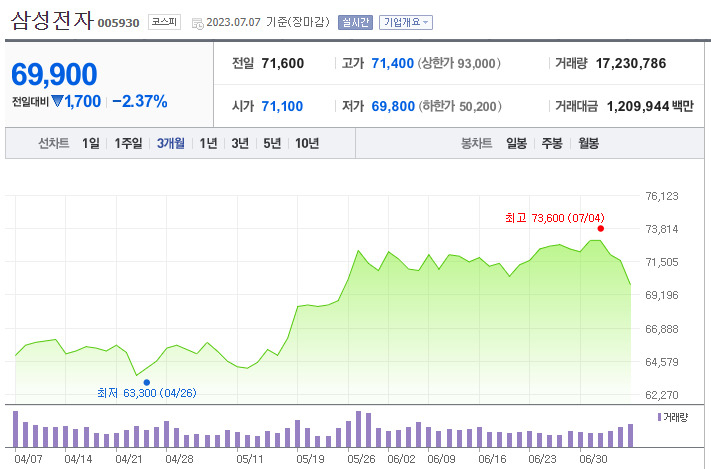Click the change percentage −2.37%

click(140, 101)
